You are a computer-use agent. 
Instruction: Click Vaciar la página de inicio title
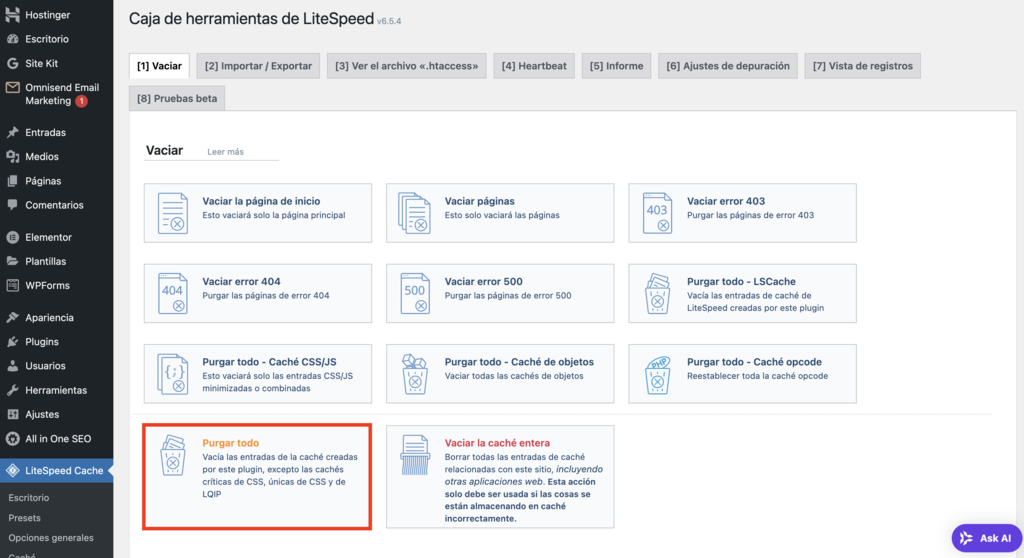tap(261, 201)
